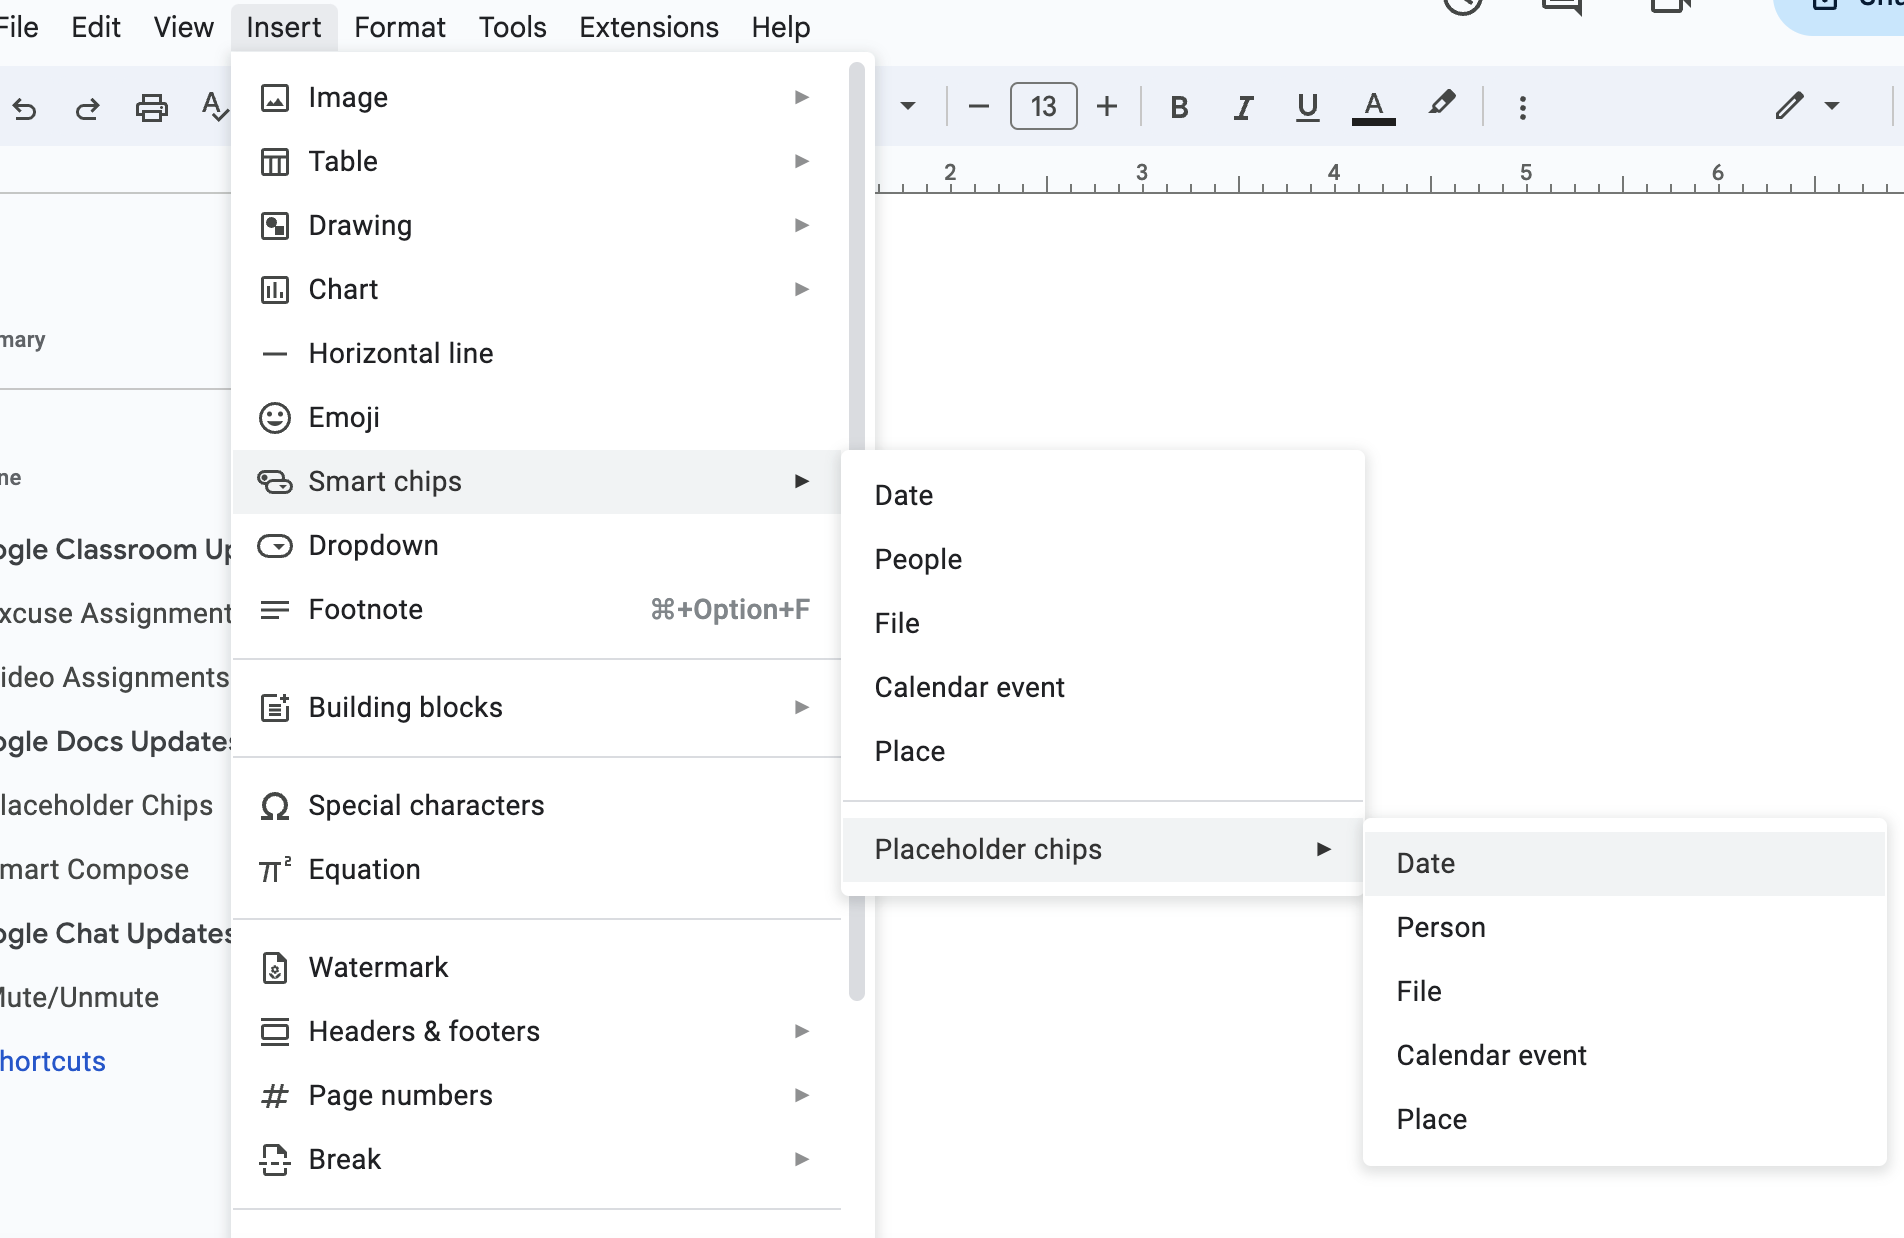Open the Tools menu

point(512,27)
